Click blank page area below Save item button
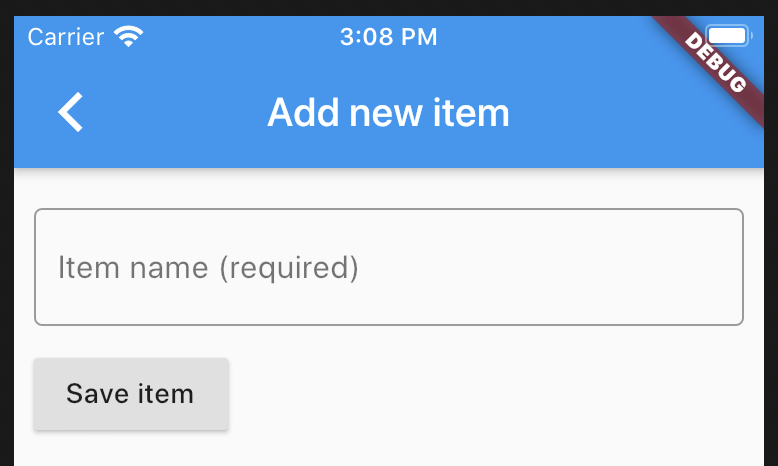Screen dimensions: 778x466 coord(388,448)
